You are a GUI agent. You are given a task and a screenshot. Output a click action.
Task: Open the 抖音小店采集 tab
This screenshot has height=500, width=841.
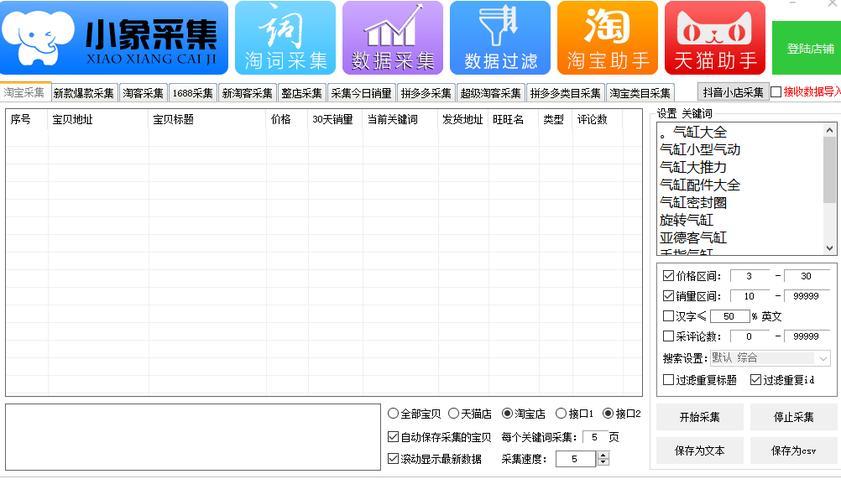pos(733,92)
